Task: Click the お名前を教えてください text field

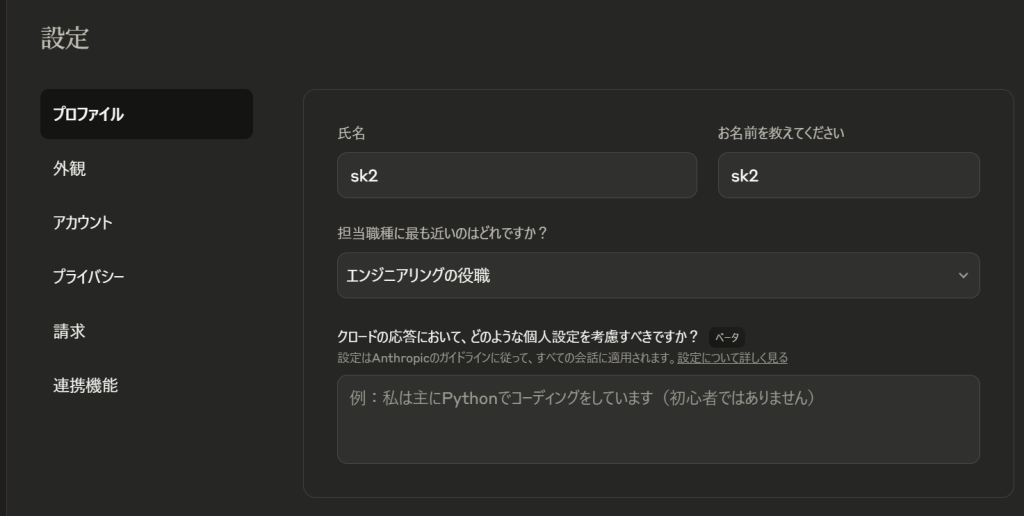Action: click(x=848, y=175)
